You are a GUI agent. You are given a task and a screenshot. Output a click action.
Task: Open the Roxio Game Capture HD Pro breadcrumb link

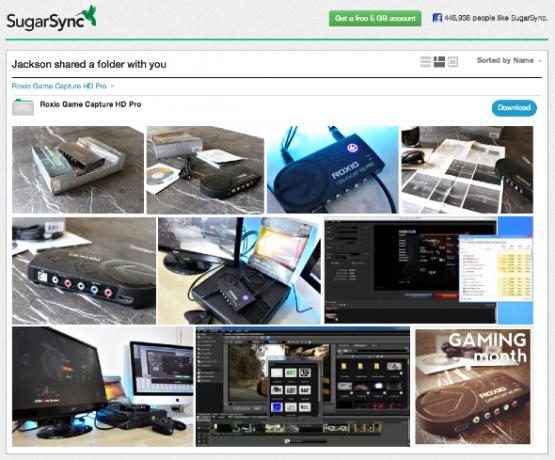click(x=59, y=86)
